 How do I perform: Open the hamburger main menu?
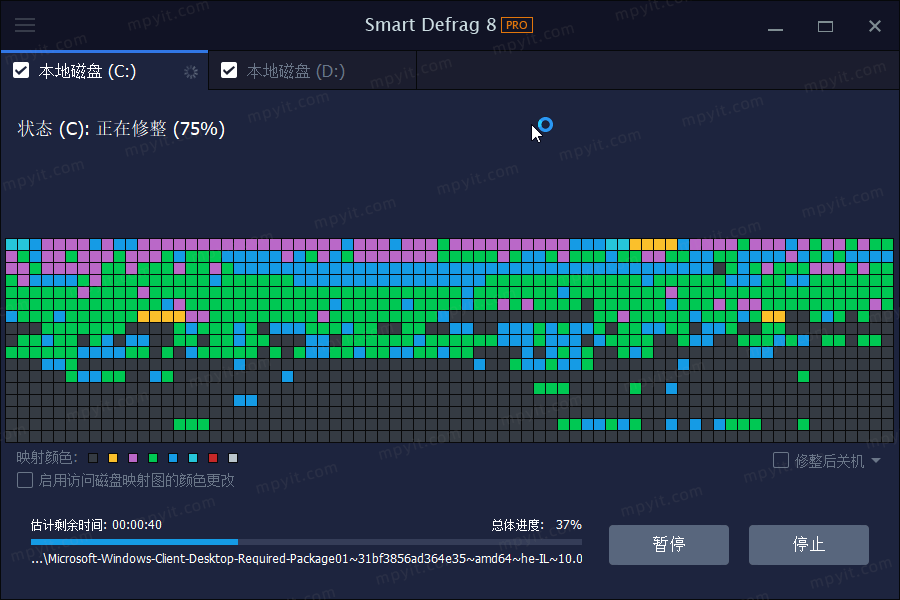pyautogui.click(x=25, y=25)
